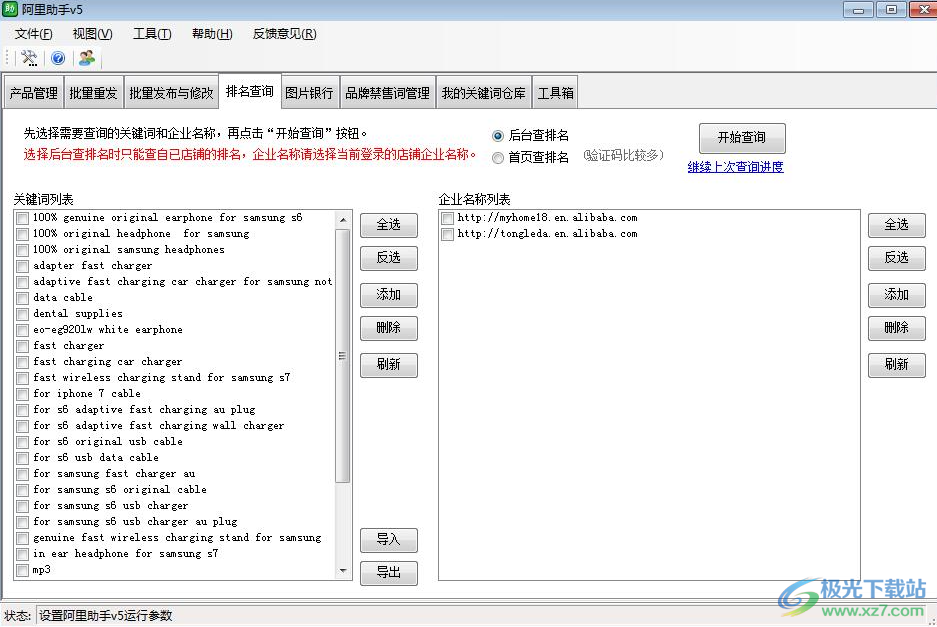This screenshot has height=627, width=937.
Task: Check 'eo-eg920lw white earphone' keyword
Action: [23, 330]
